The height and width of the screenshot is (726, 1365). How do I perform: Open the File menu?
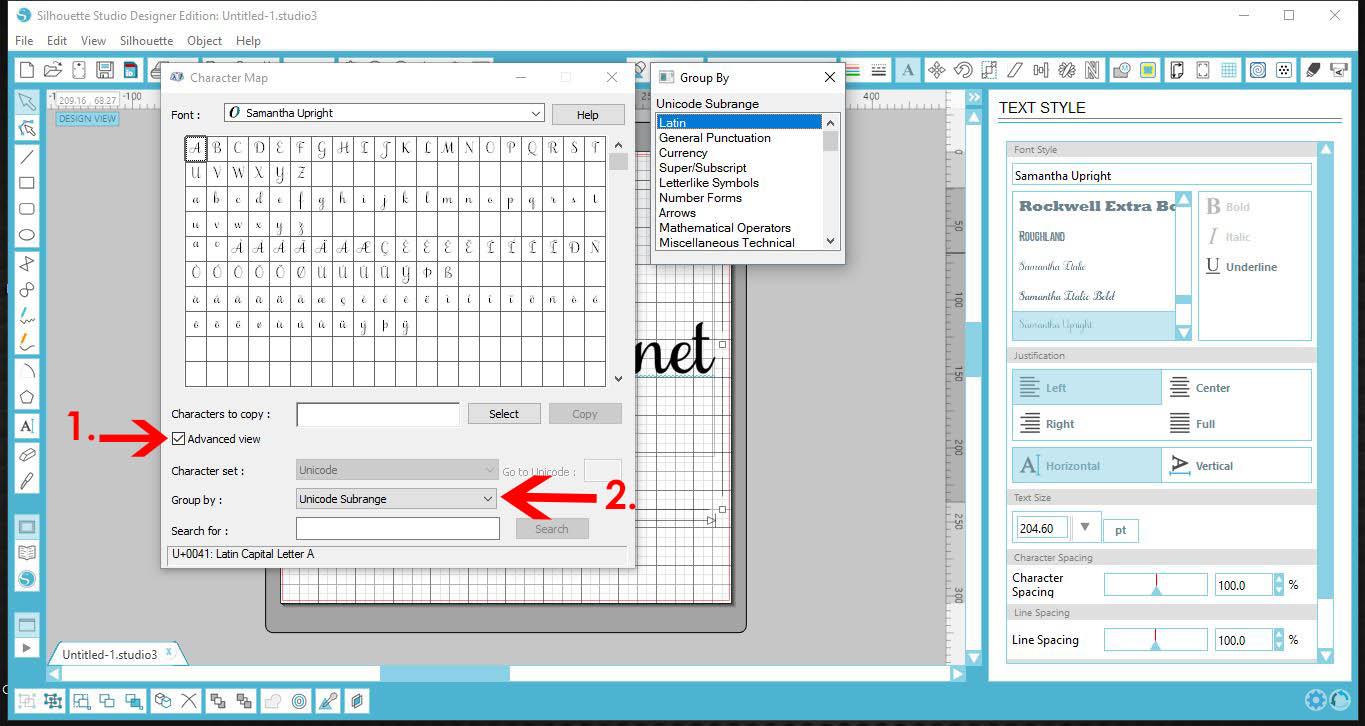pos(24,41)
